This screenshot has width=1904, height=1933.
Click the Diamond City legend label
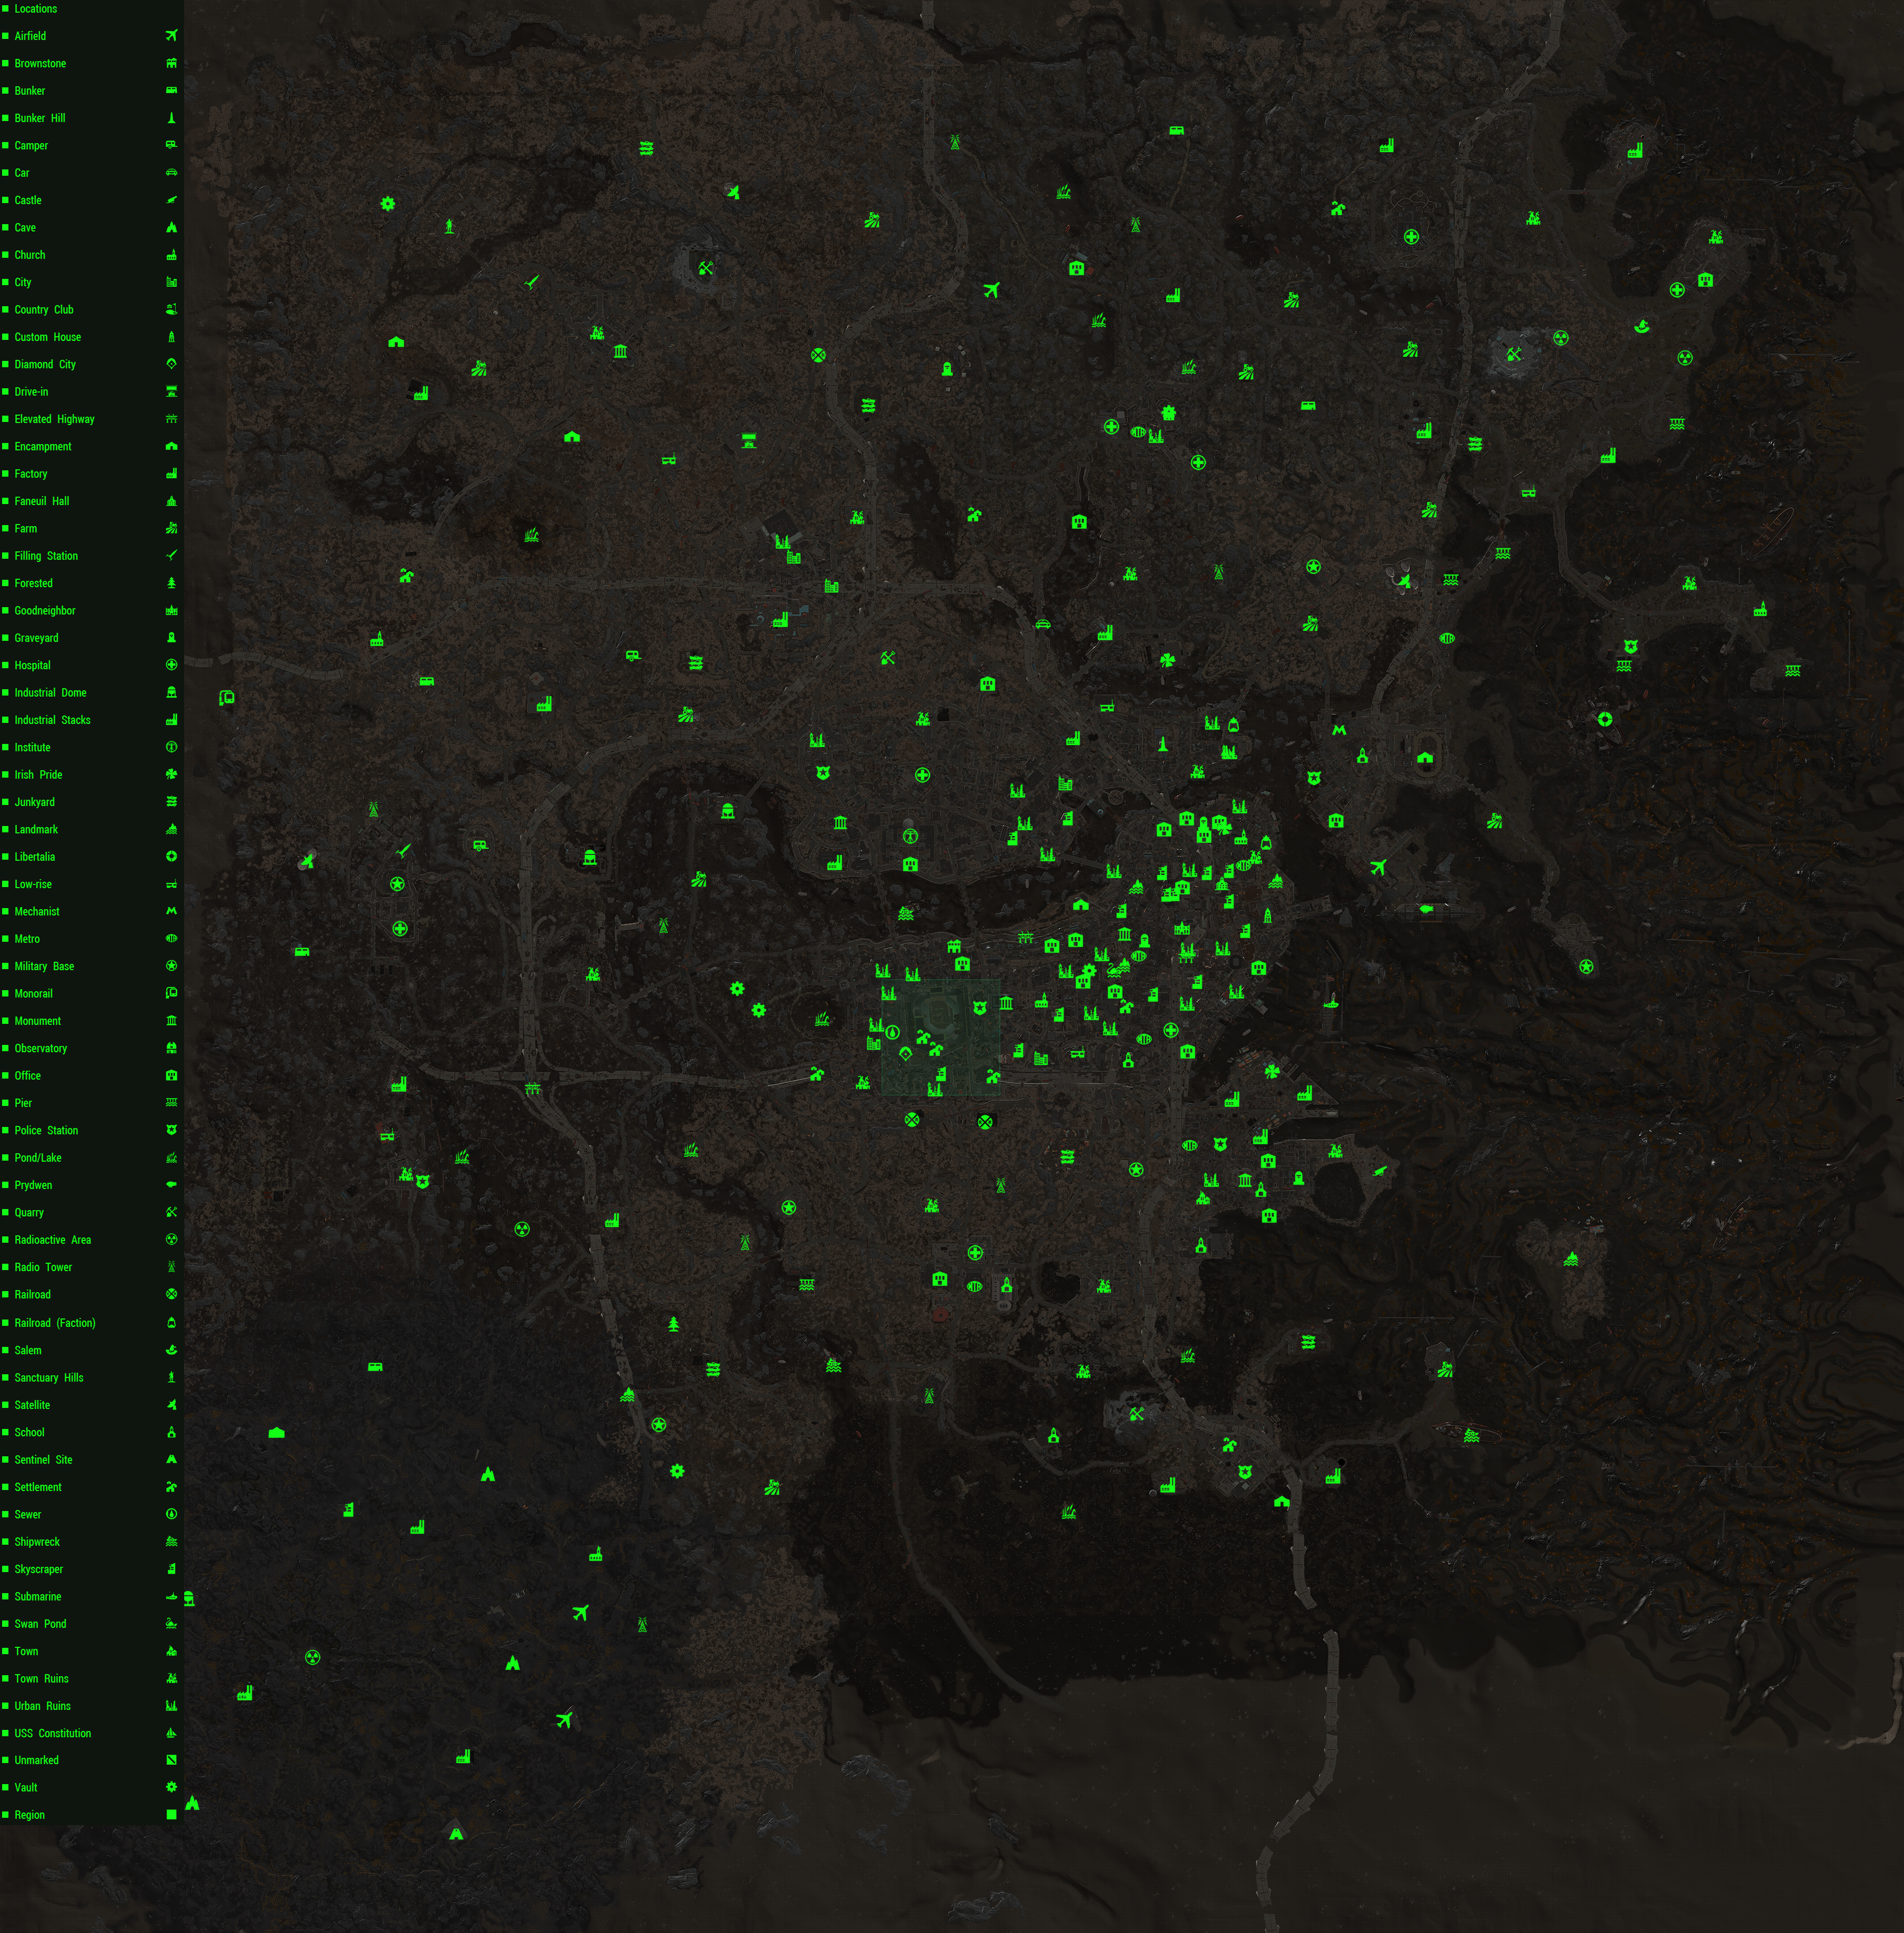coord(45,364)
